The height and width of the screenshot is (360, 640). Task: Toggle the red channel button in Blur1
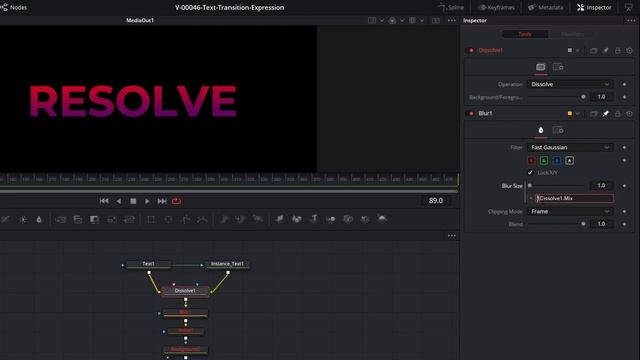[531, 160]
